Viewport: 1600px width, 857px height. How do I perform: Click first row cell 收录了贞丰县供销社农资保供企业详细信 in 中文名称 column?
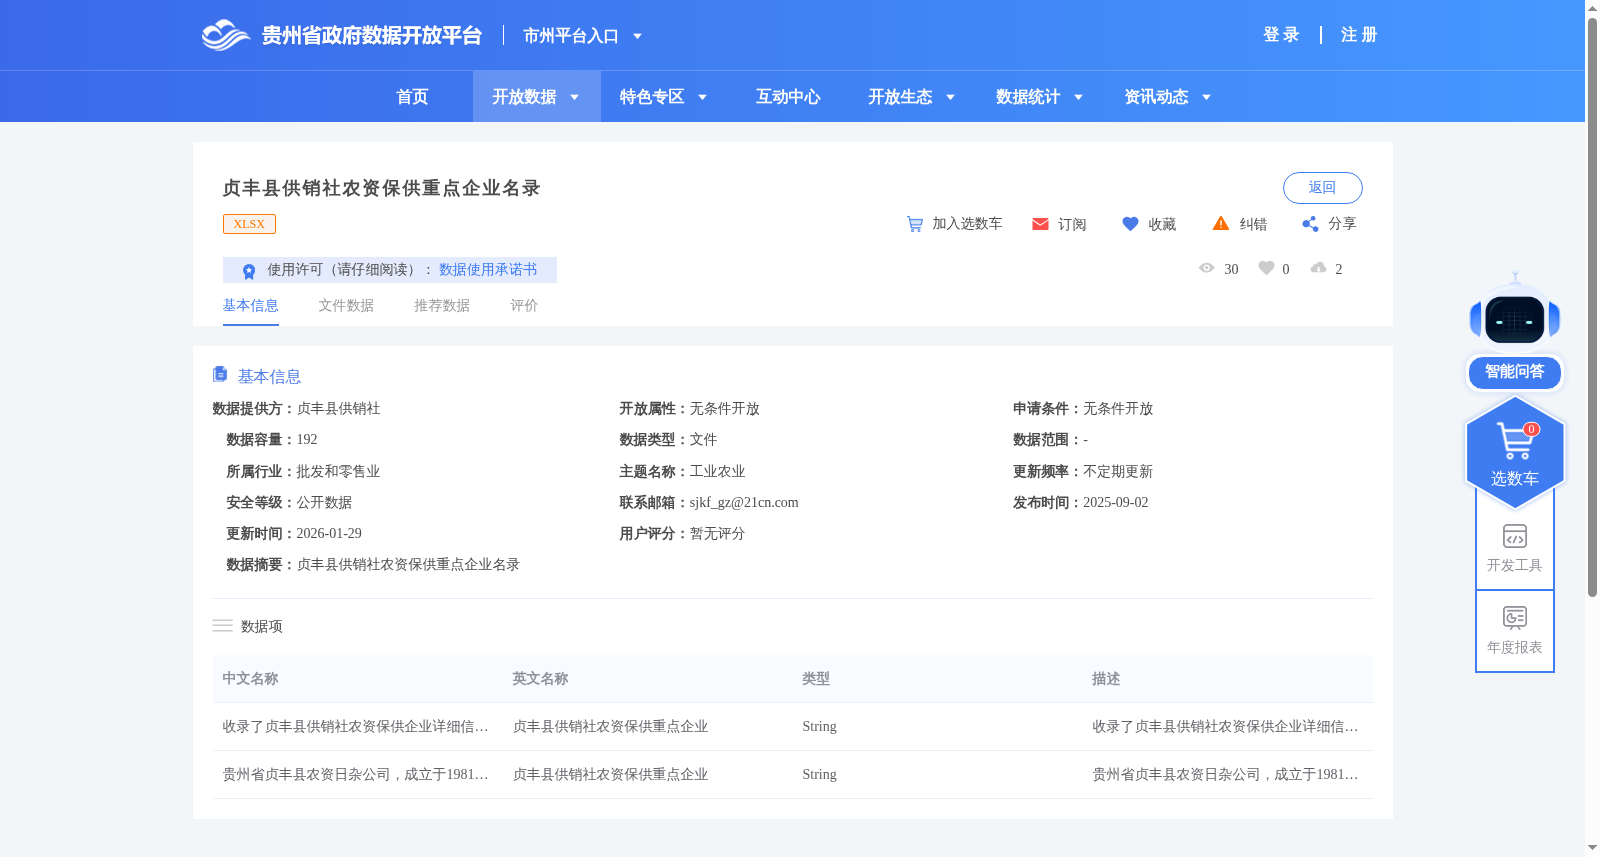click(x=355, y=727)
